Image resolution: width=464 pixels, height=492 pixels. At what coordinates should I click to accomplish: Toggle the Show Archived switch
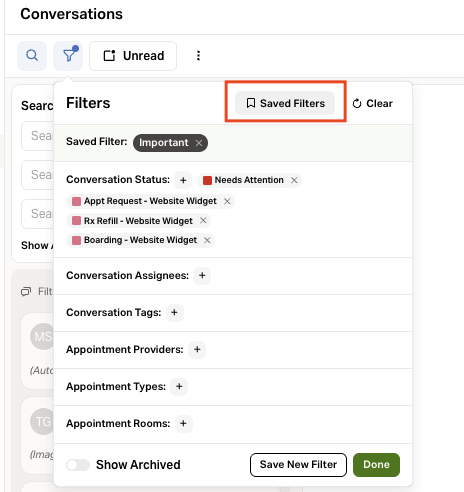[x=78, y=465]
